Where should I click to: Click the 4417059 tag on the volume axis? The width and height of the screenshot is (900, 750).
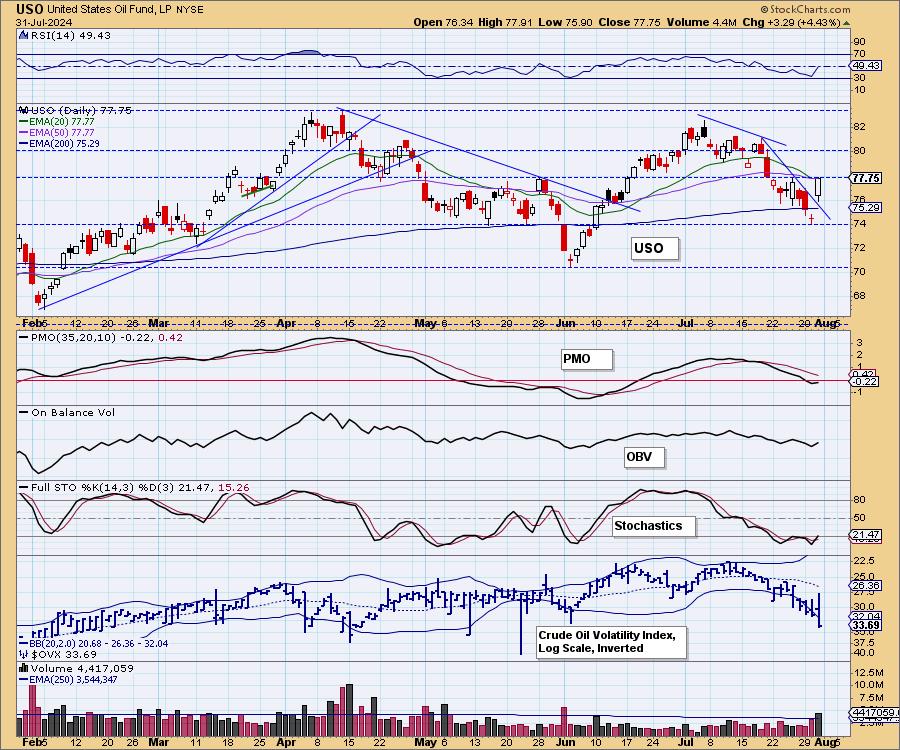coord(874,713)
